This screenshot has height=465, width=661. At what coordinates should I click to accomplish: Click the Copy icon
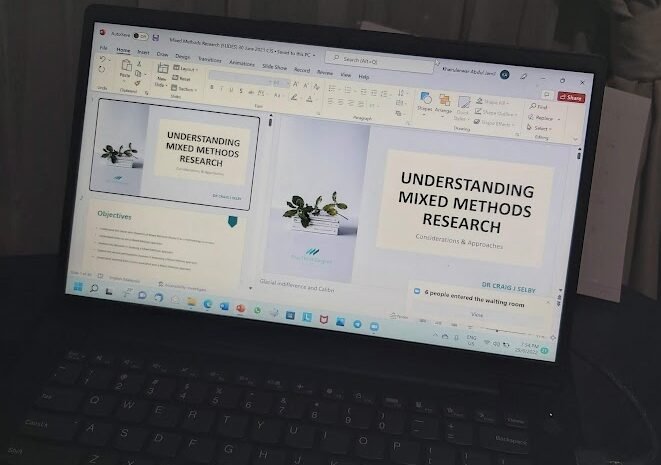(x=138, y=73)
